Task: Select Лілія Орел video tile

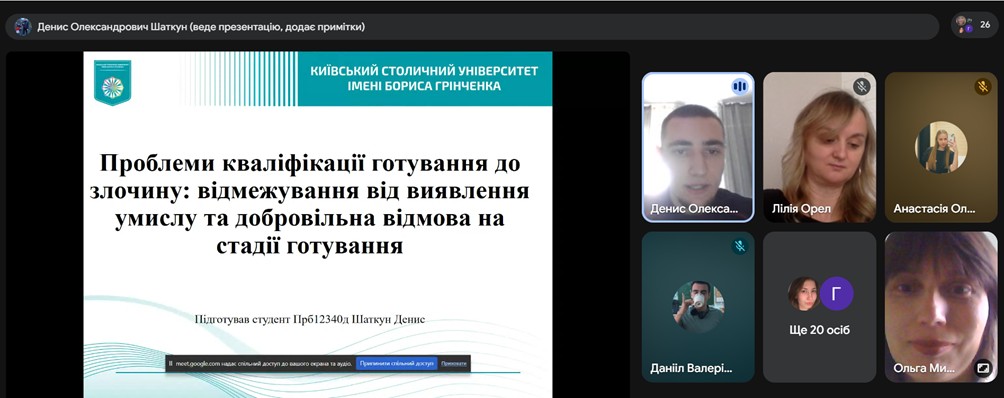Action: pos(820,147)
